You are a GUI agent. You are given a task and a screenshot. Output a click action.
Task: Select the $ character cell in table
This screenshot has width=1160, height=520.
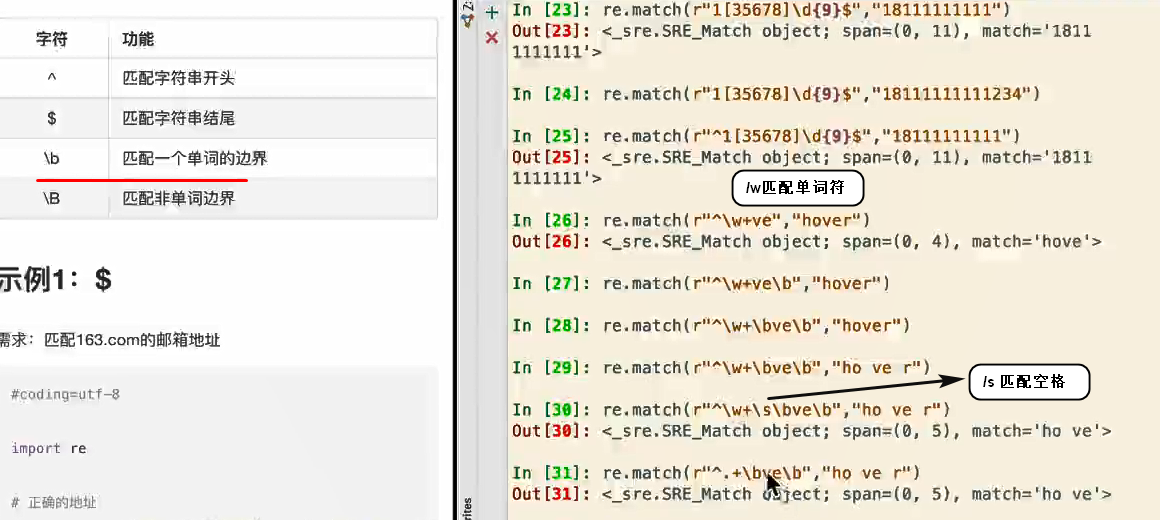click(x=52, y=118)
